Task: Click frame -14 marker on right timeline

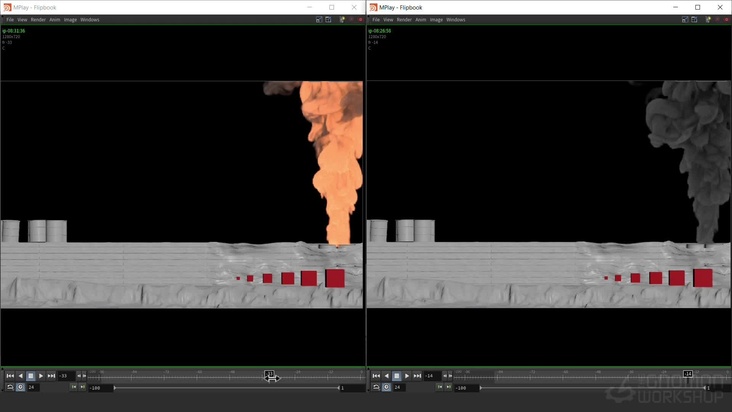Action: pyautogui.click(x=688, y=374)
